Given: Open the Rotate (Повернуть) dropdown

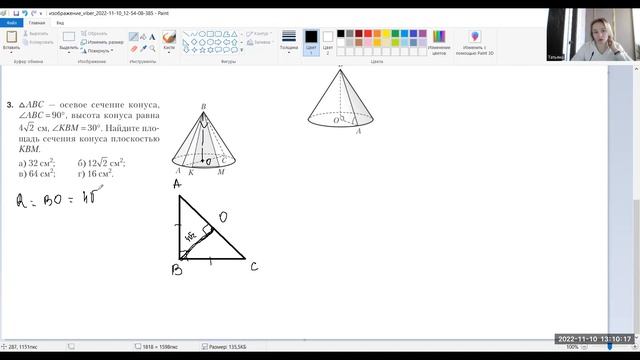Looking at the screenshot, I should pos(97,51).
